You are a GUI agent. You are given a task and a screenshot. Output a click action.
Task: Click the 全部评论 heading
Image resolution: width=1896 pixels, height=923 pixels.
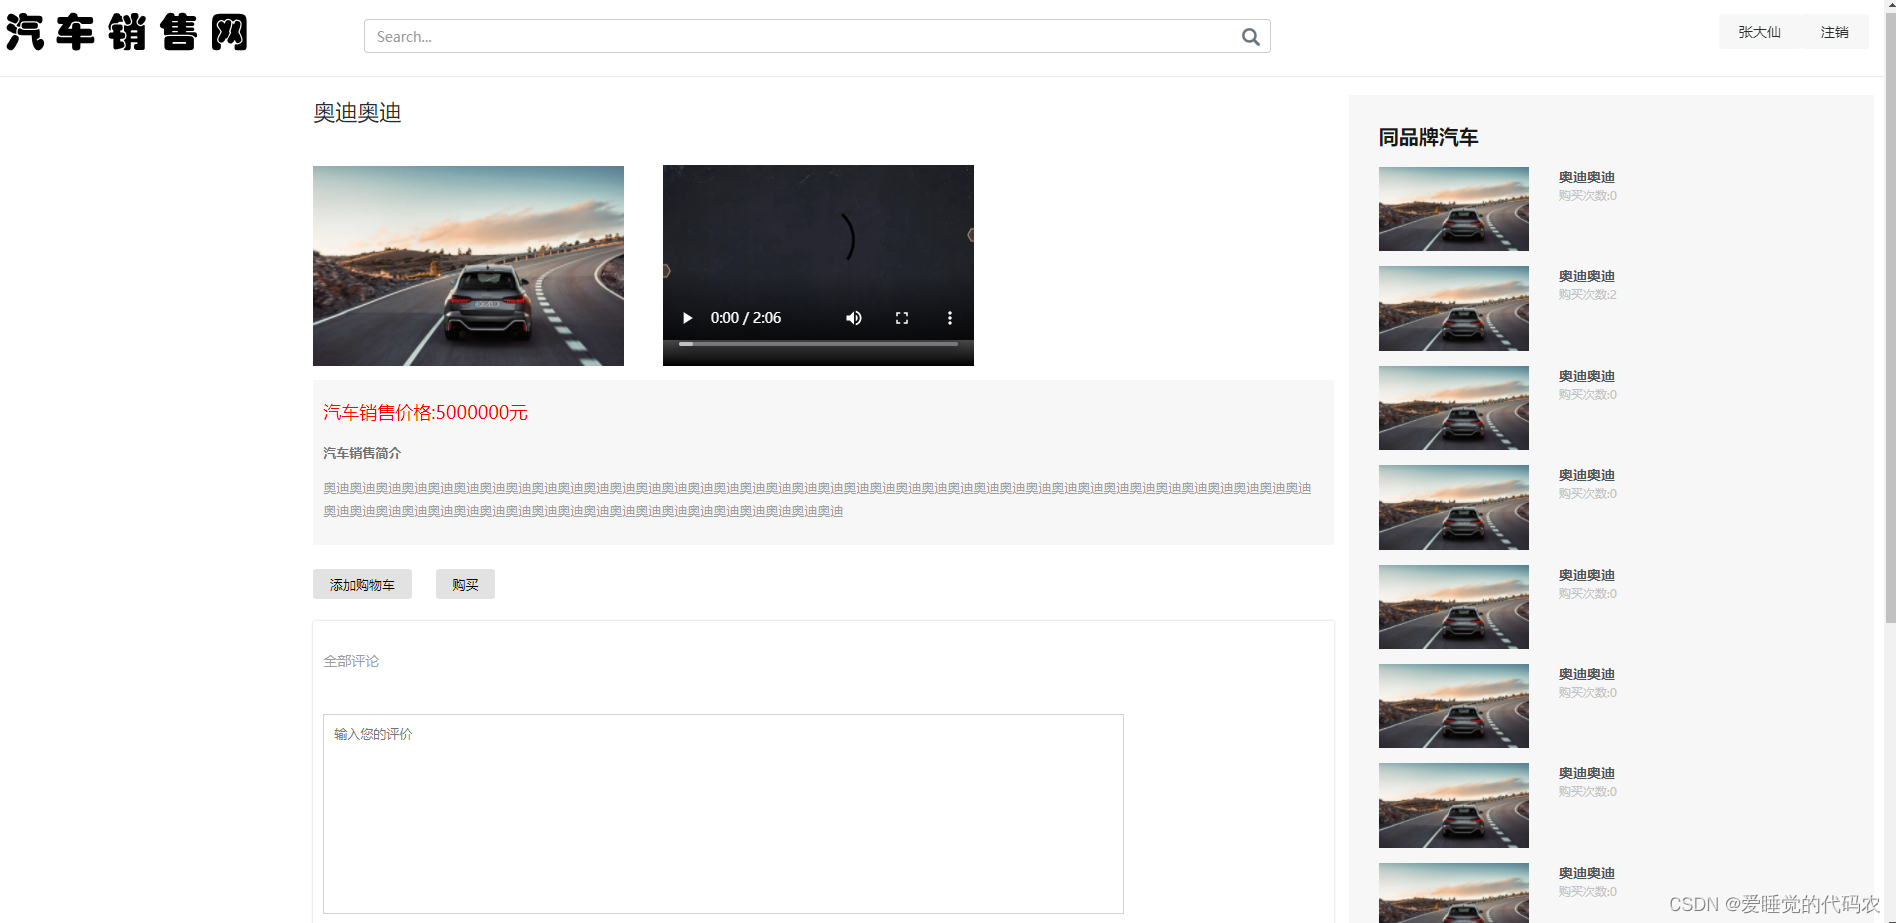[351, 661]
